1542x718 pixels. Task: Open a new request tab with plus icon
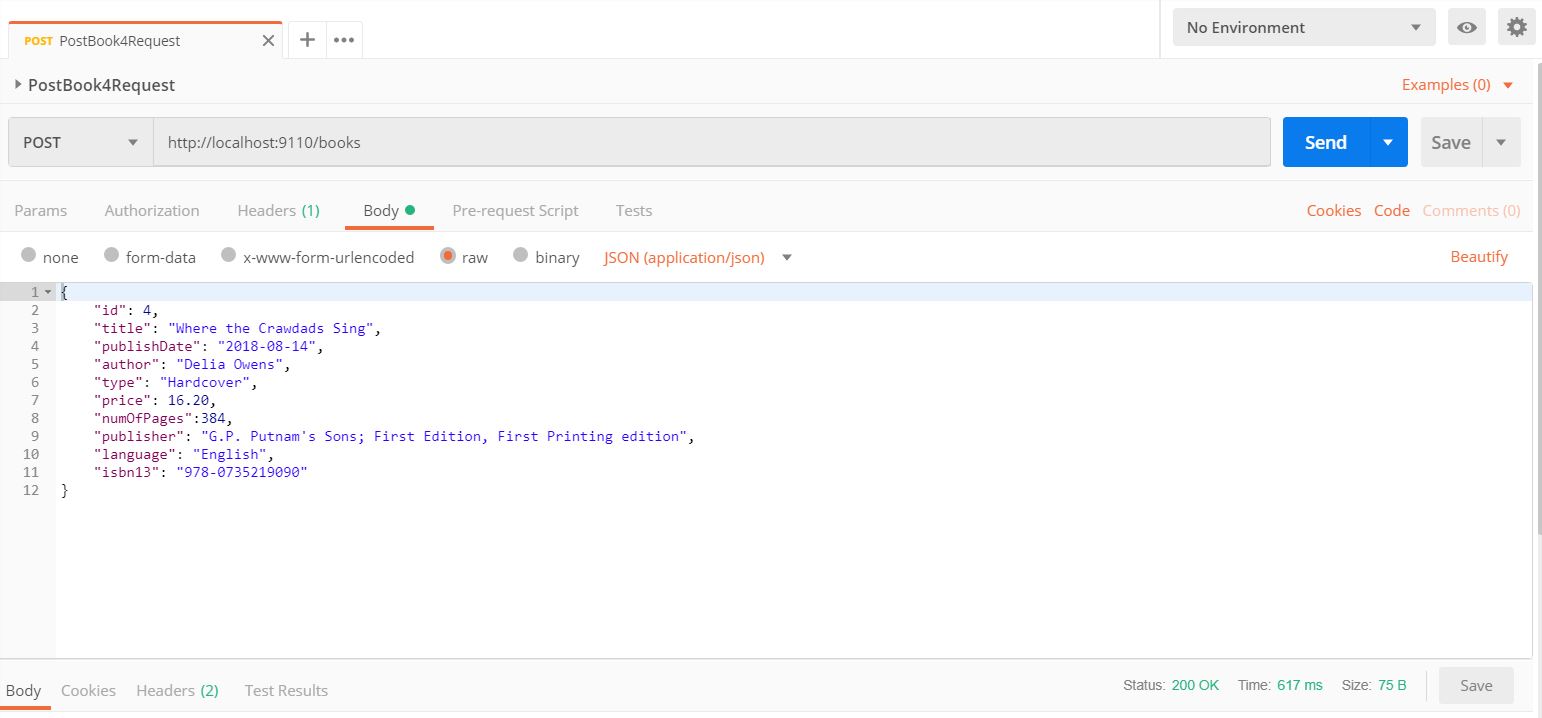(x=307, y=40)
